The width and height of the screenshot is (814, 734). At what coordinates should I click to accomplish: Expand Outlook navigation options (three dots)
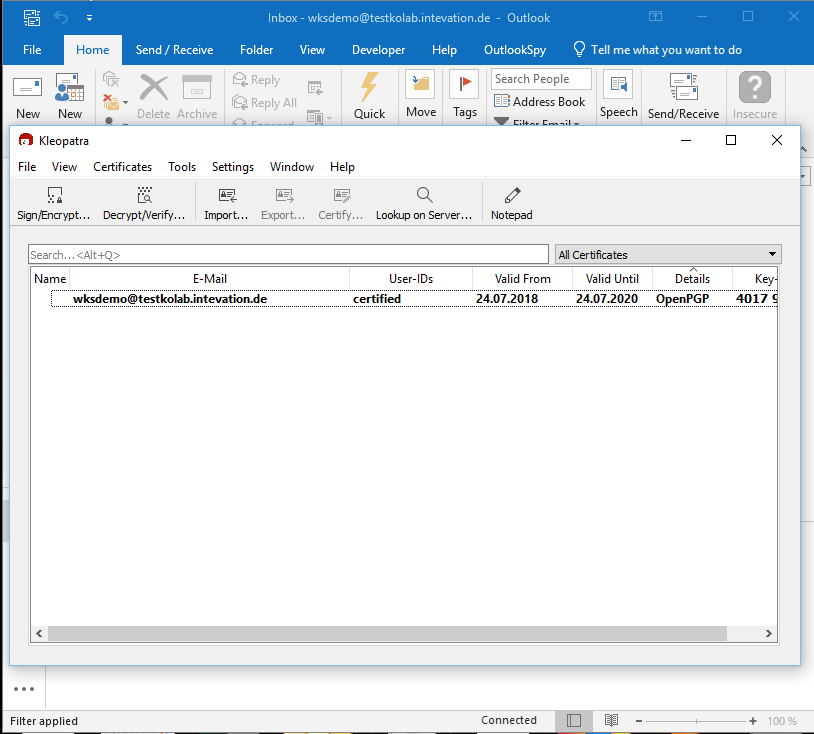(24, 689)
